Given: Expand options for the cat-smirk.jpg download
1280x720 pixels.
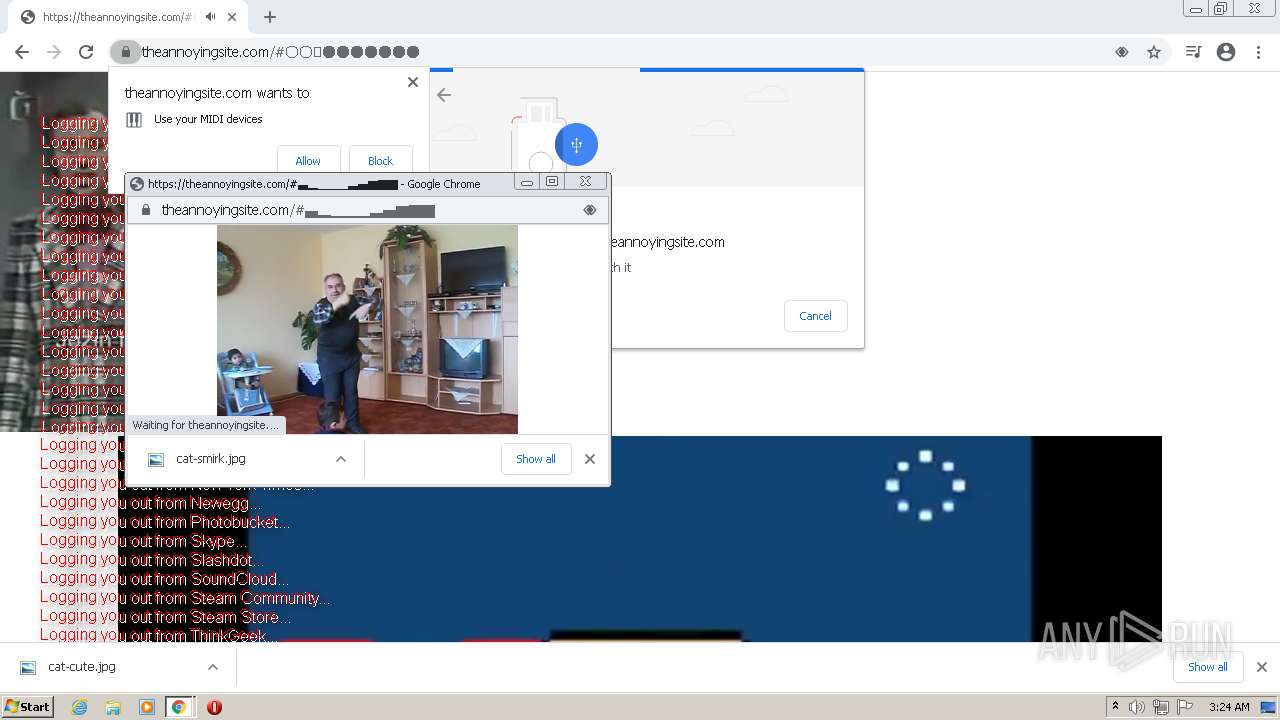Looking at the screenshot, I should tap(341, 459).
